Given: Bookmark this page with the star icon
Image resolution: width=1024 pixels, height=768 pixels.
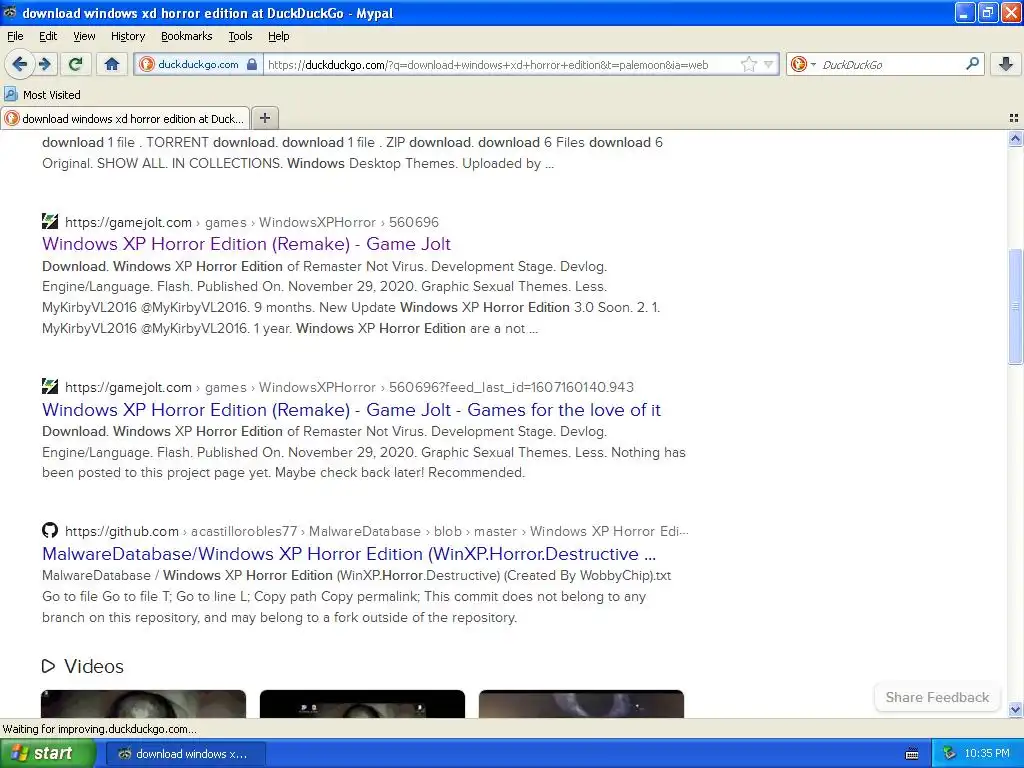Looking at the screenshot, I should tap(748, 64).
